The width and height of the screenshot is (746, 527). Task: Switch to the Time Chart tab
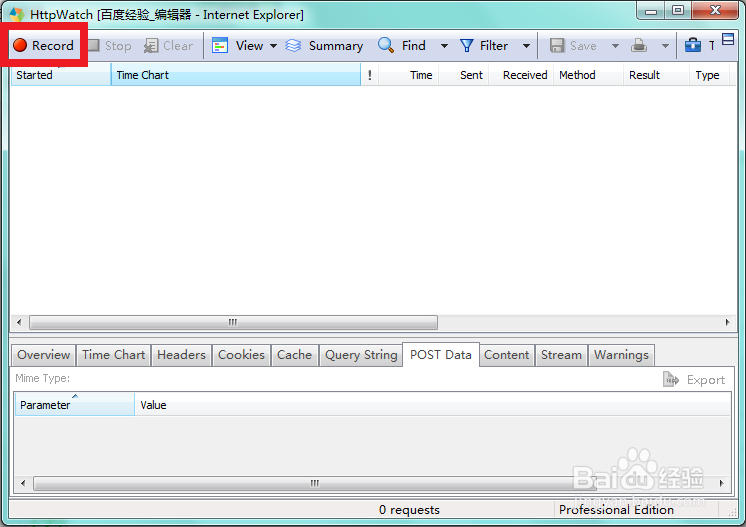point(113,355)
